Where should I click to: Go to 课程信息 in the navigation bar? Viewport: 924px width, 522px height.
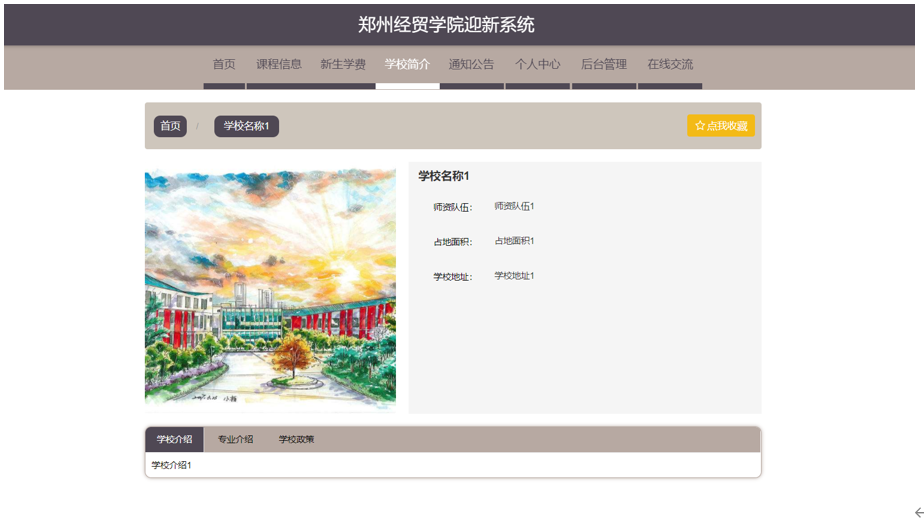(279, 64)
